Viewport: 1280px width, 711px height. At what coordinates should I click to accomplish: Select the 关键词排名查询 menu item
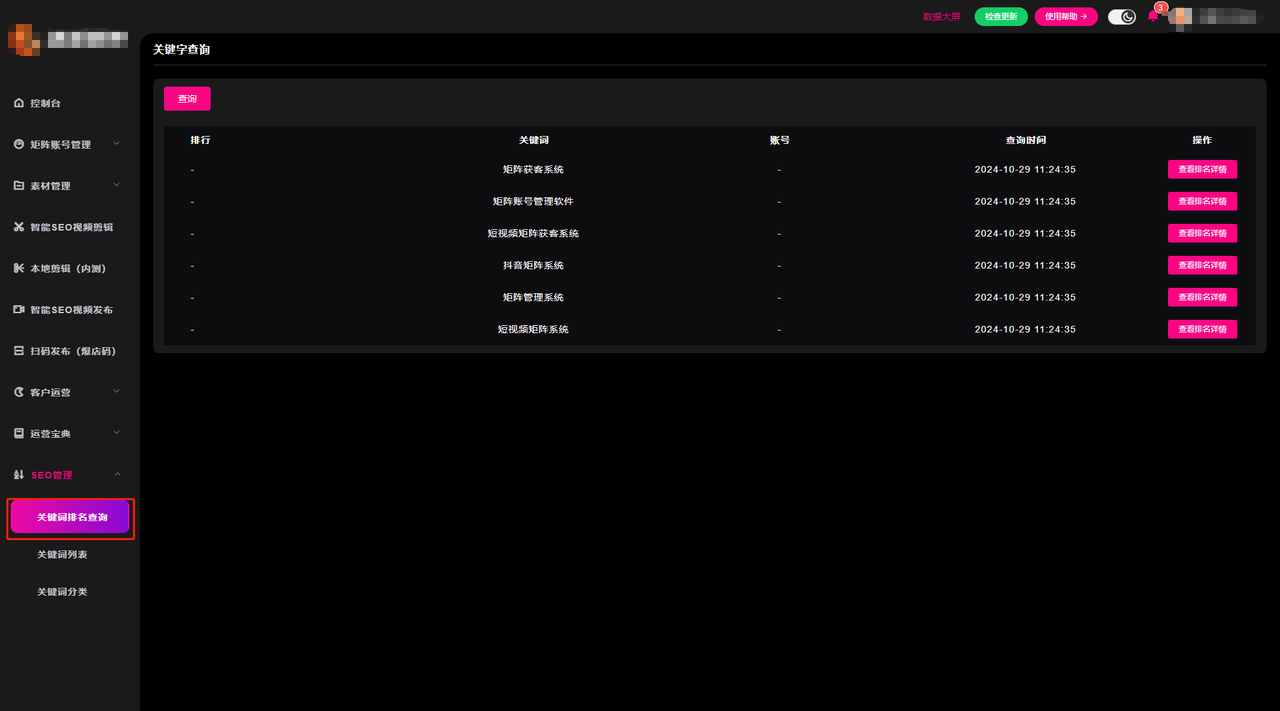click(71, 518)
